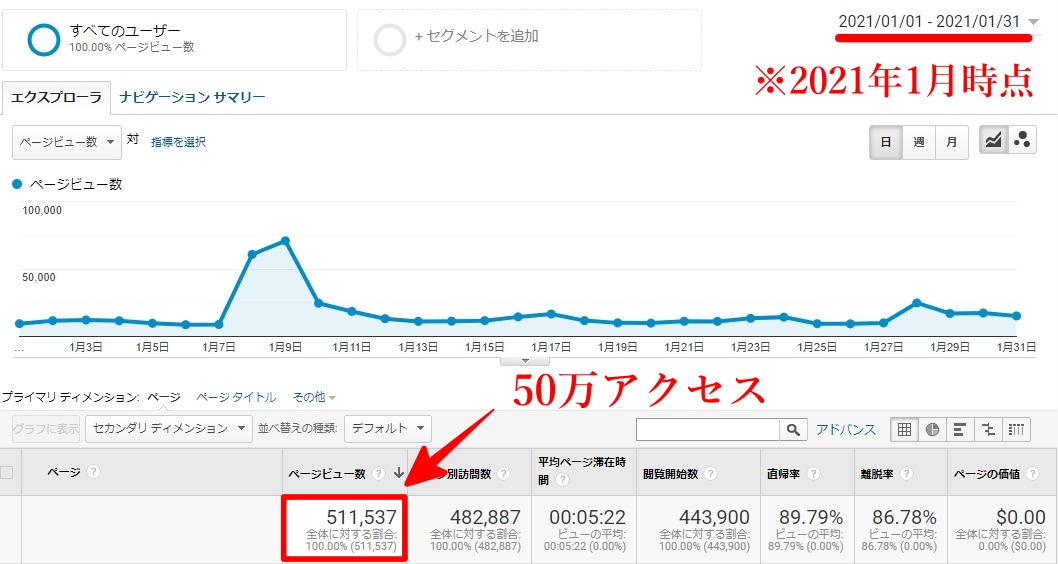Viewport: 1058px width, 564px height.
Task: Click help icon beside 別訪問数 header
Action: [503, 474]
